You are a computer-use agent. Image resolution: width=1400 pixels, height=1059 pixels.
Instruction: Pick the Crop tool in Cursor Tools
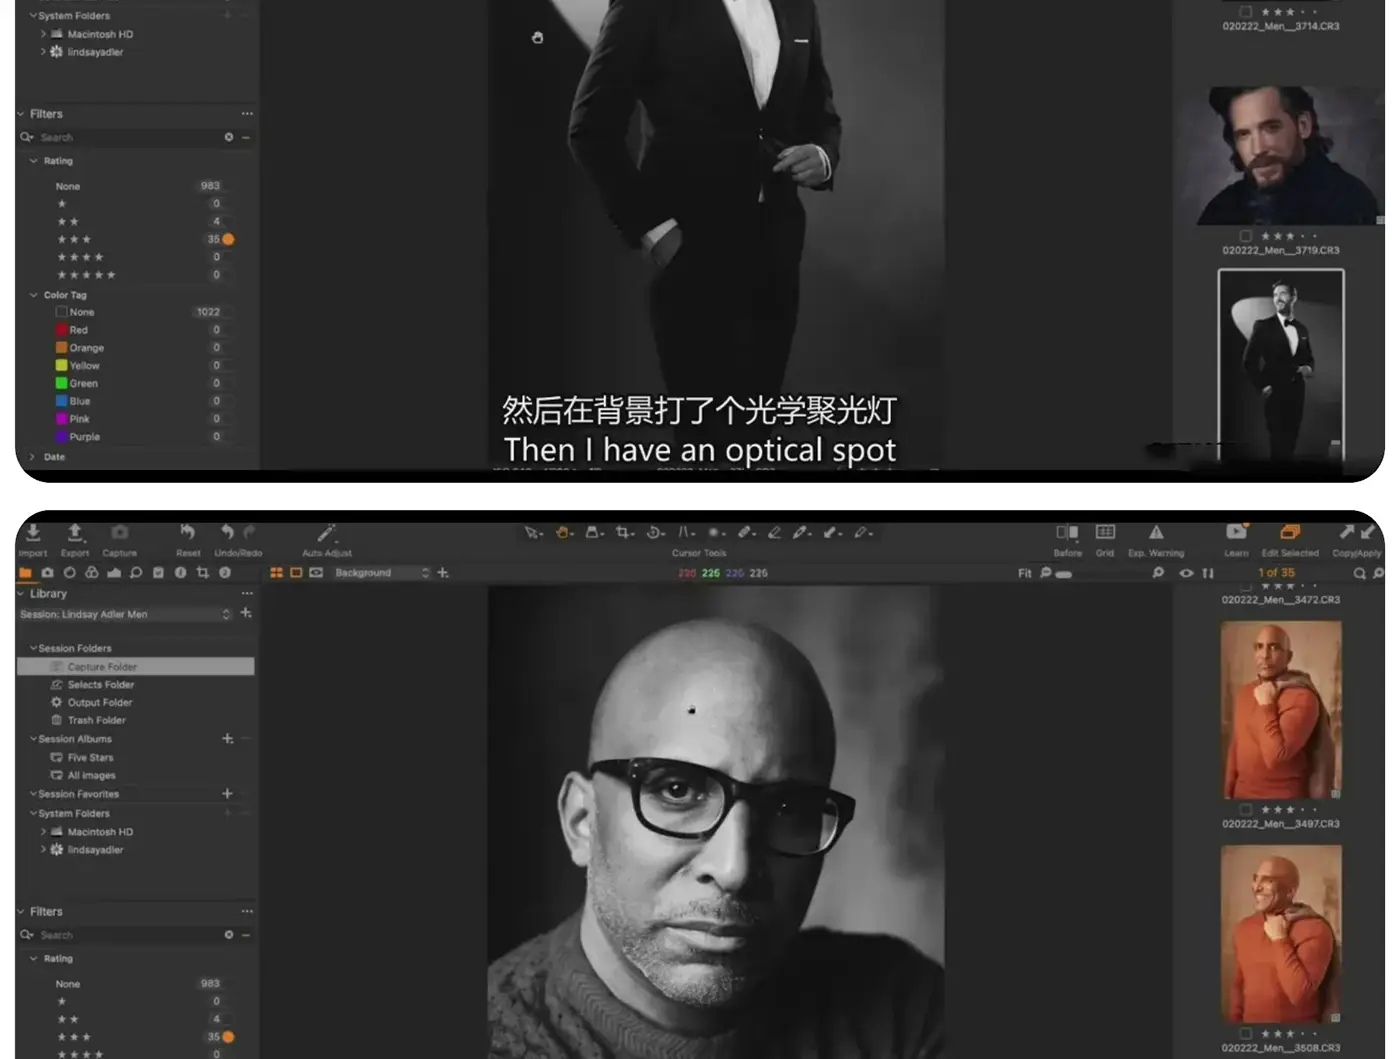624,533
